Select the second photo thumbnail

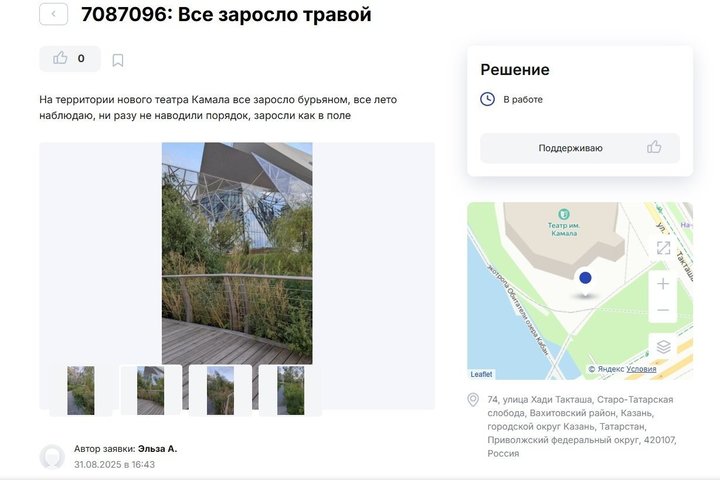coord(151,390)
